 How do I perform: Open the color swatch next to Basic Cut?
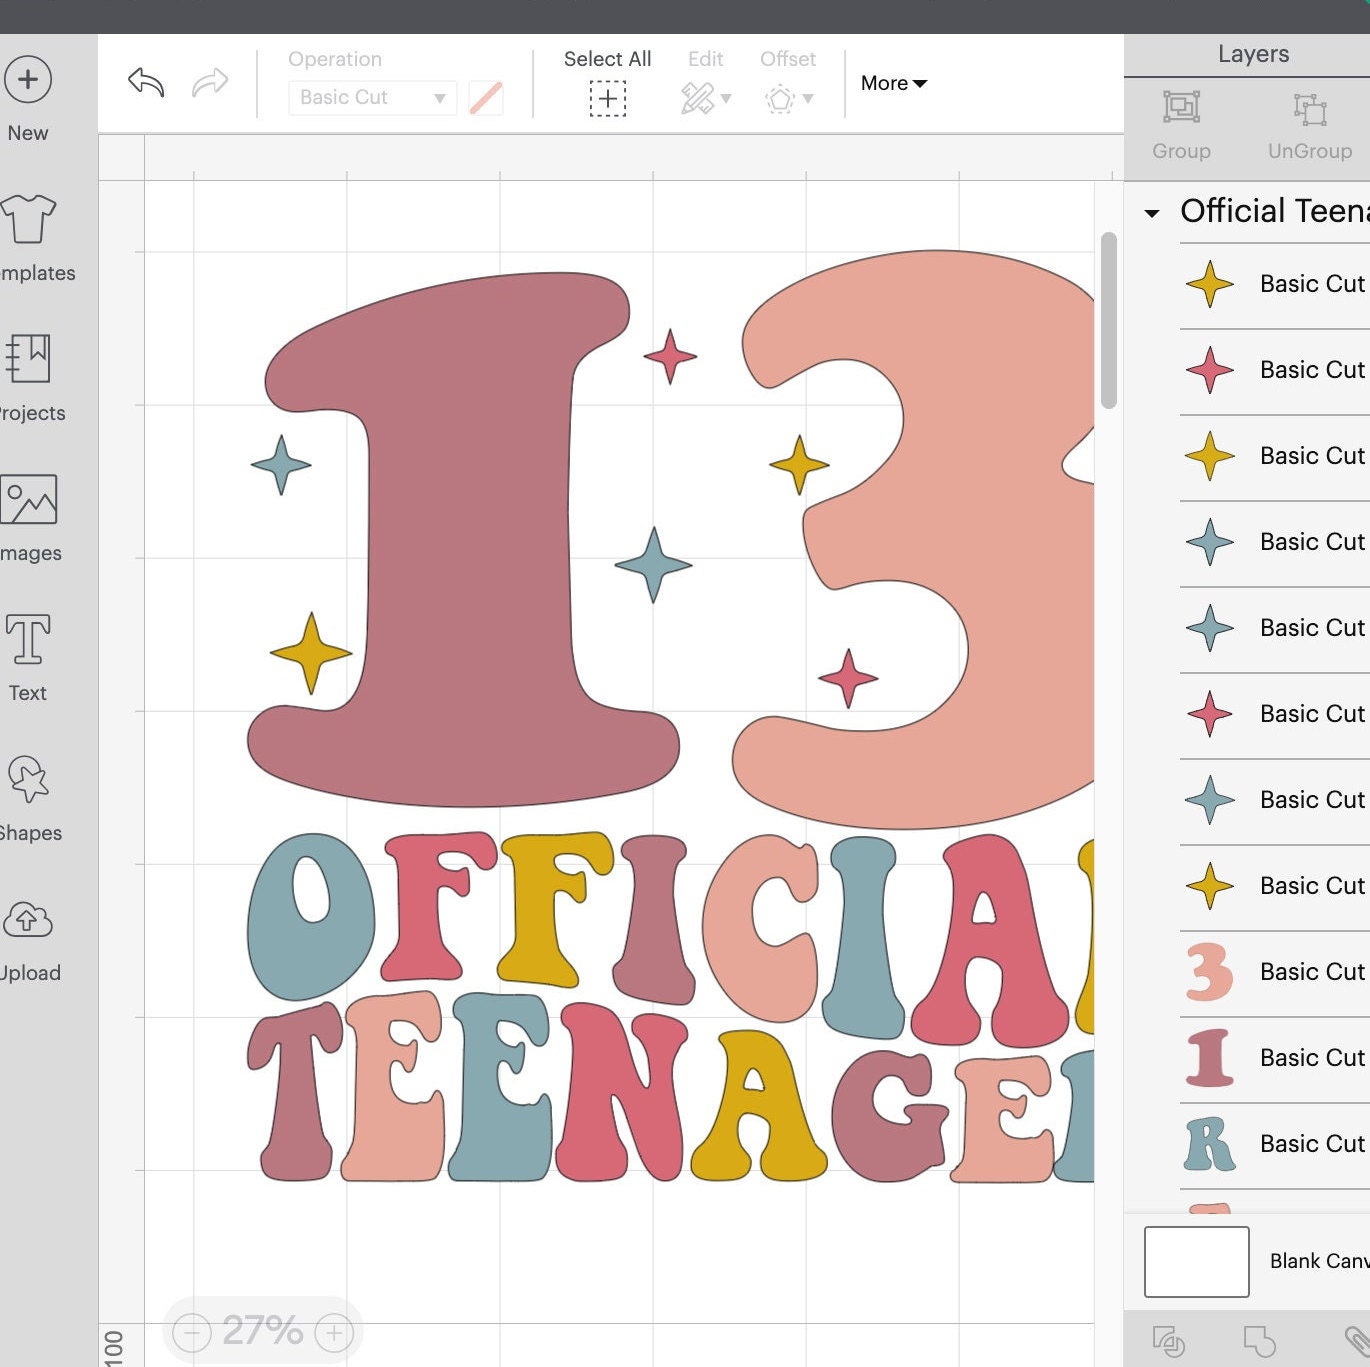point(486,97)
